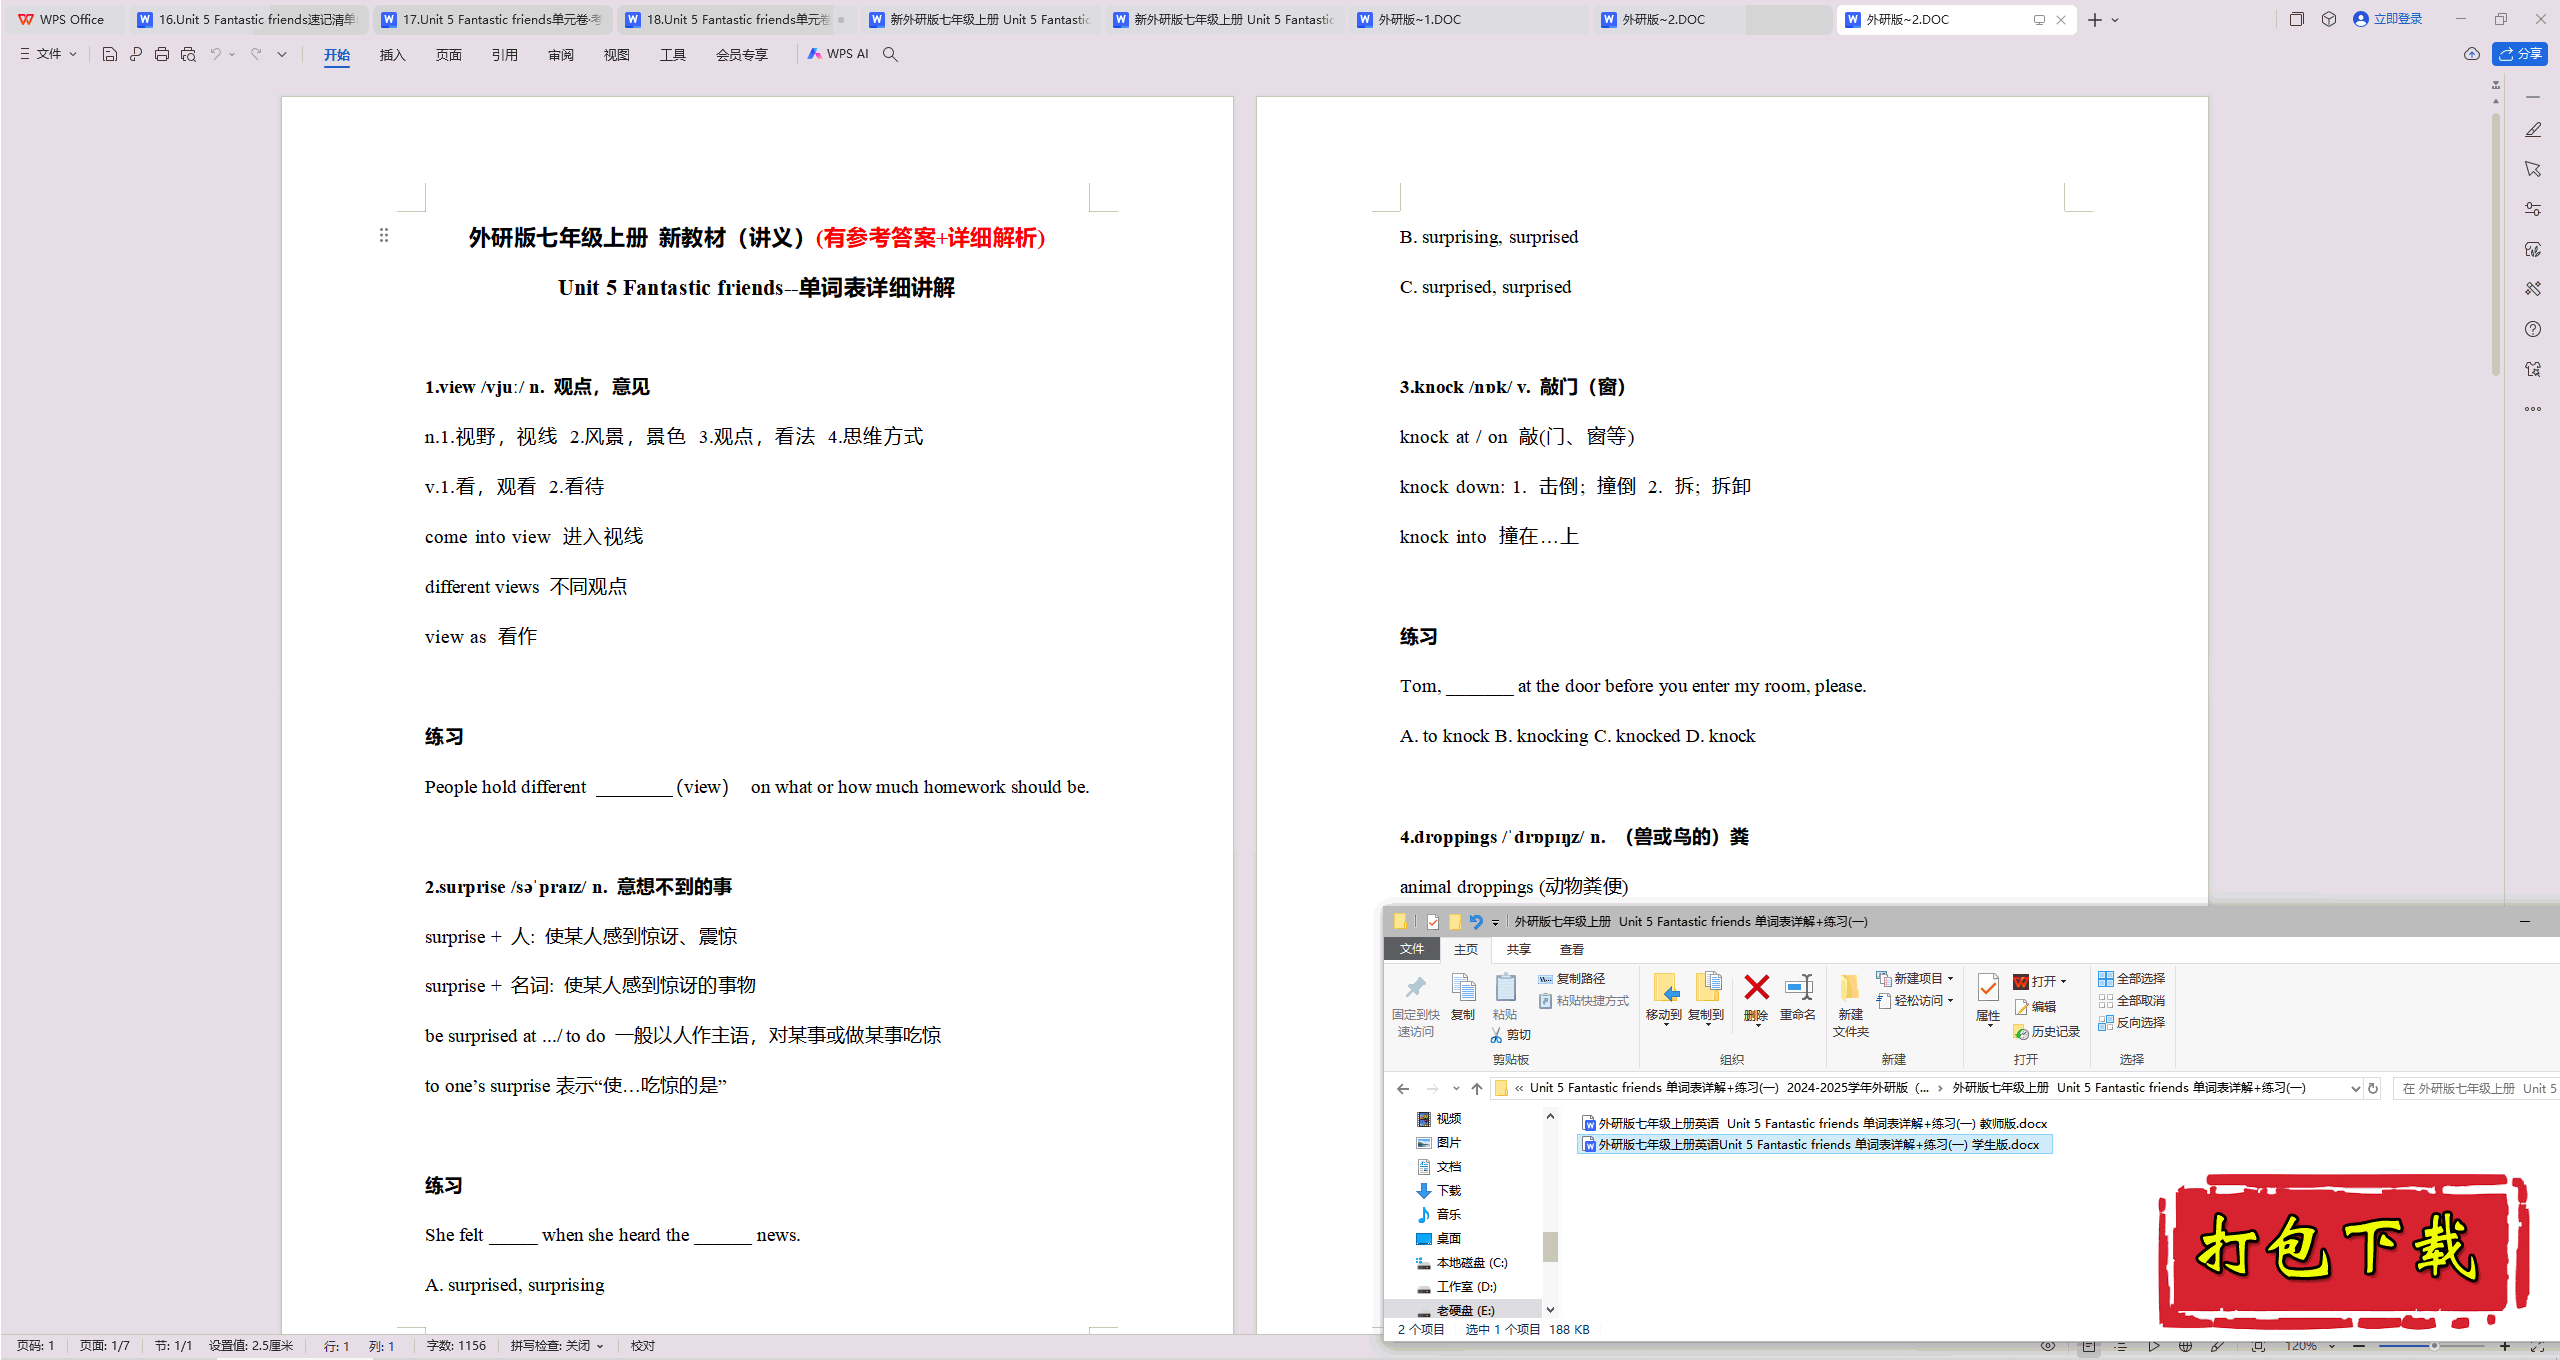The image size is (2560, 1360).
Task: Expand the quick access toolbar customize arrow
Action: 282,54
